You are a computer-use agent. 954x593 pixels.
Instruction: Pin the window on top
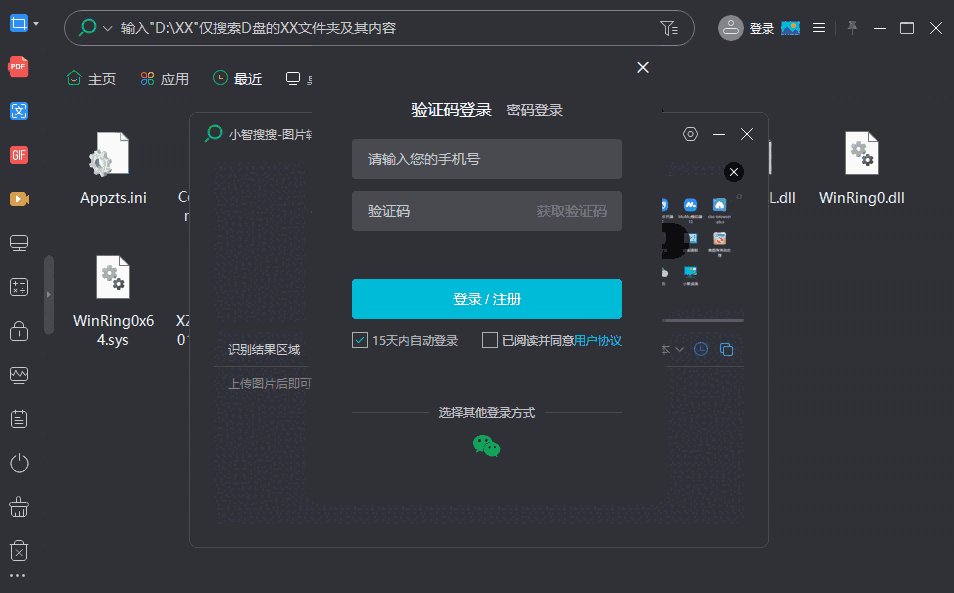coord(852,28)
